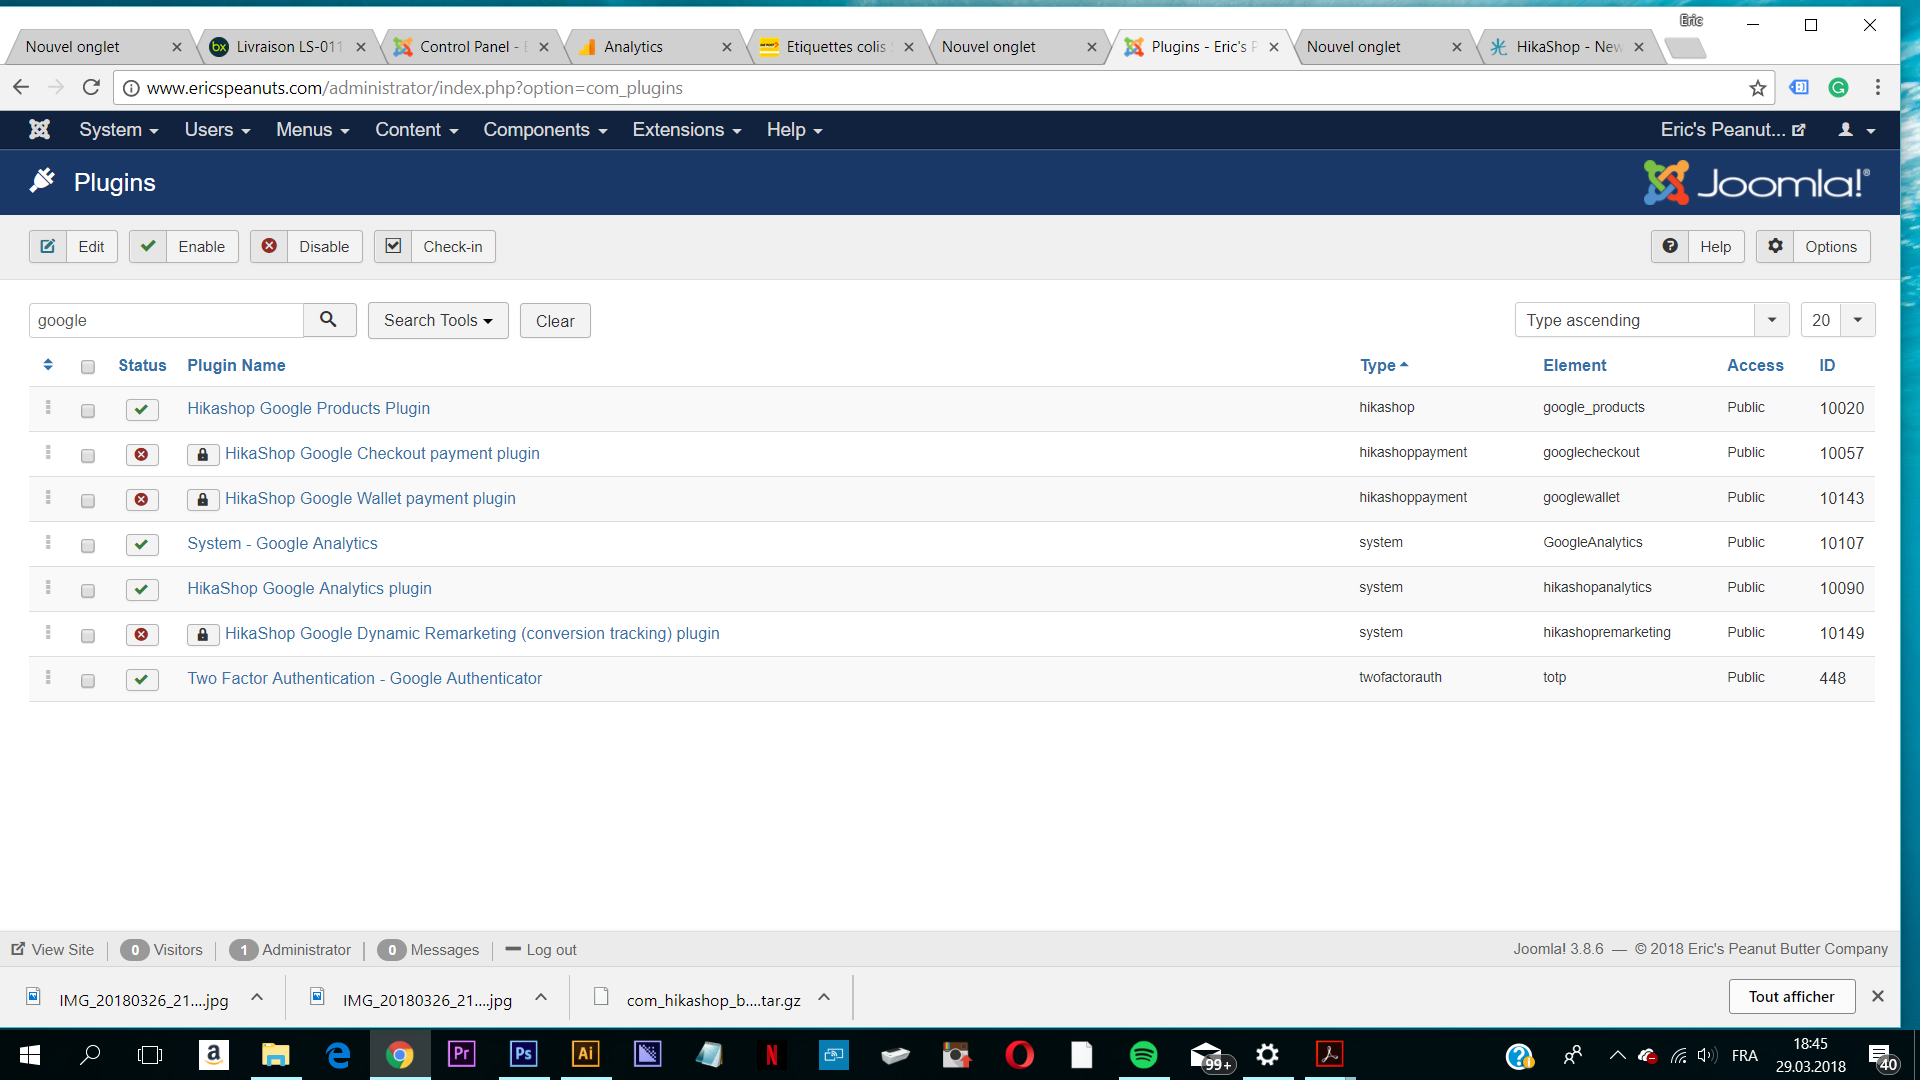Click lock icon beside Google Wallet payment plugin

(x=203, y=499)
